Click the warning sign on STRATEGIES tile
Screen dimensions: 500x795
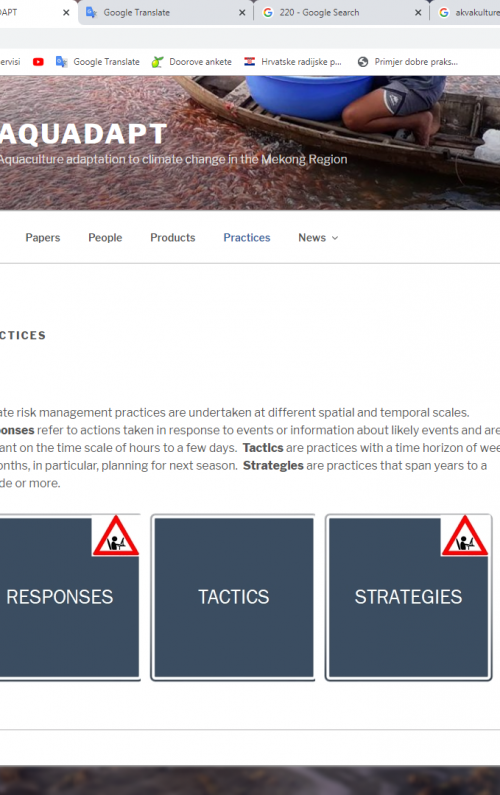coord(465,536)
